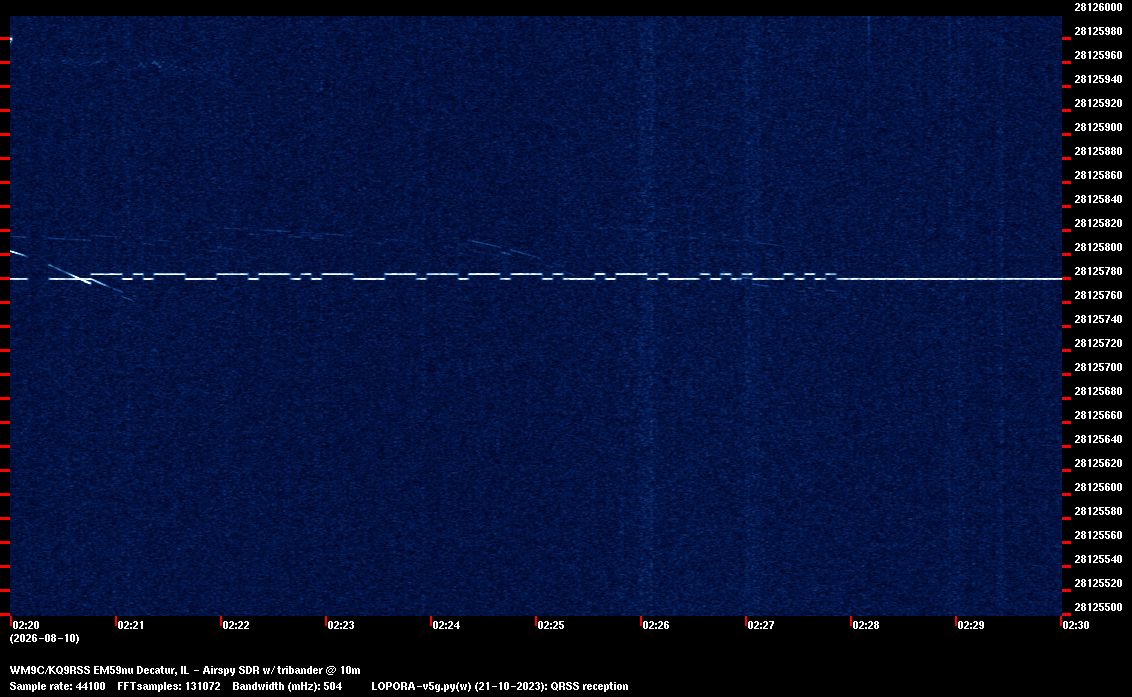Click the 28125980 frequency label
Viewport: 1132px width, 697px height.
[x=1098, y=31]
